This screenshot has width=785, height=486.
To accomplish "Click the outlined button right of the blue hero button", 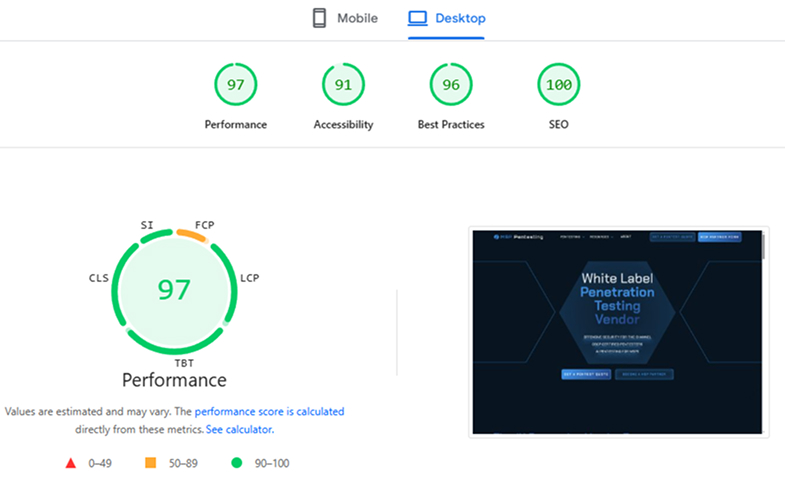I will [644, 374].
